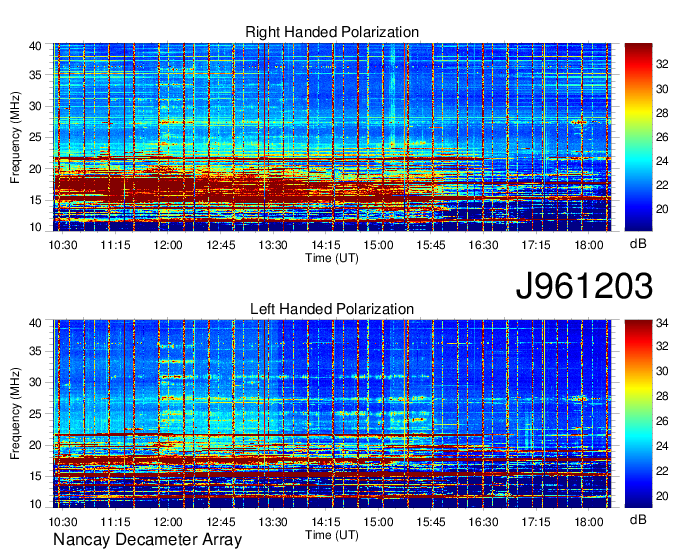Click the right-handed polarization color bar
The height and width of the screenshot is (552, 680).
(638, 137)
